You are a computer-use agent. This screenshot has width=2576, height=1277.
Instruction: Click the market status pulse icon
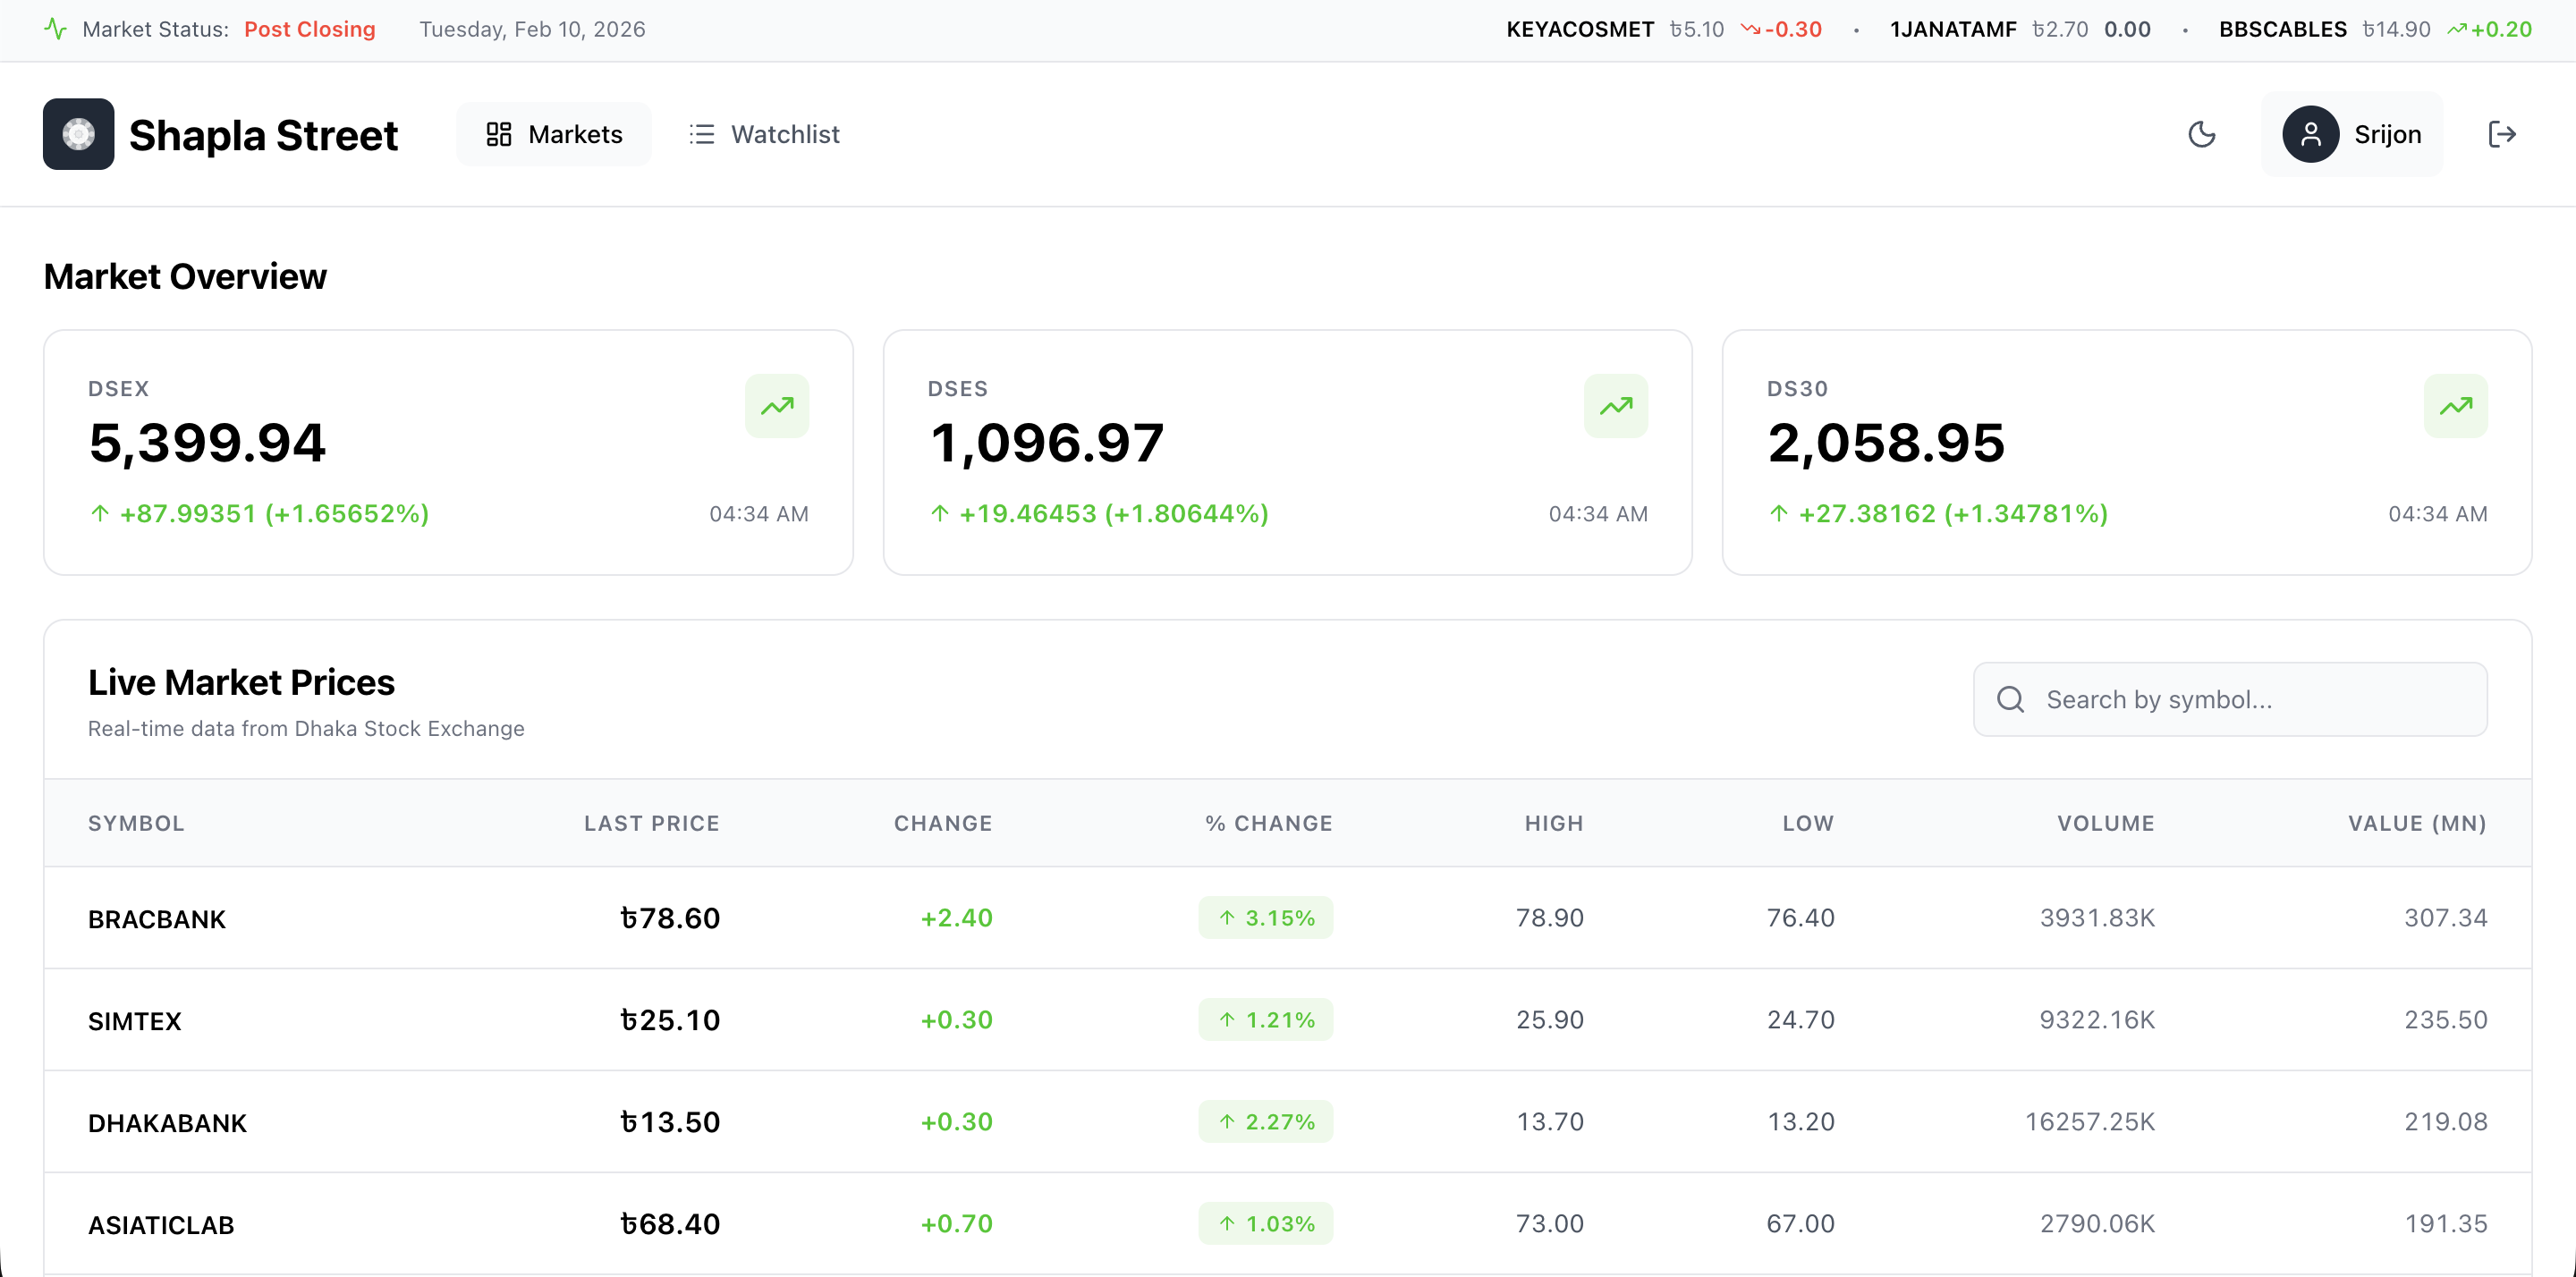pyautogui.click(x=56, y=29)
